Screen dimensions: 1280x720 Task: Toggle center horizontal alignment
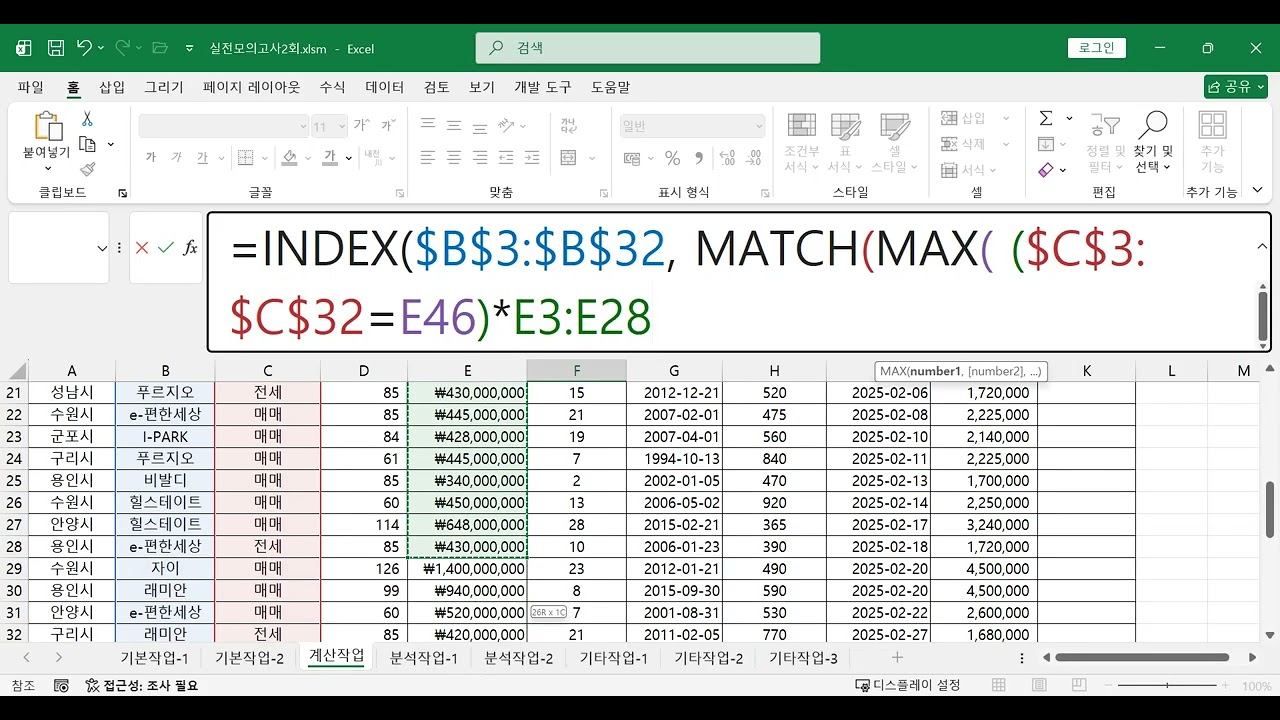coord(454,158)
